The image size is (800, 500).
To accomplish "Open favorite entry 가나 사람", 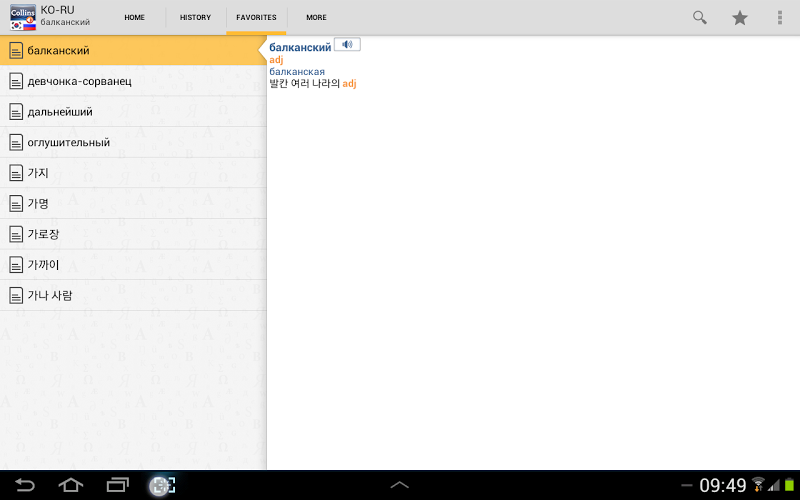I will point(133,295).
